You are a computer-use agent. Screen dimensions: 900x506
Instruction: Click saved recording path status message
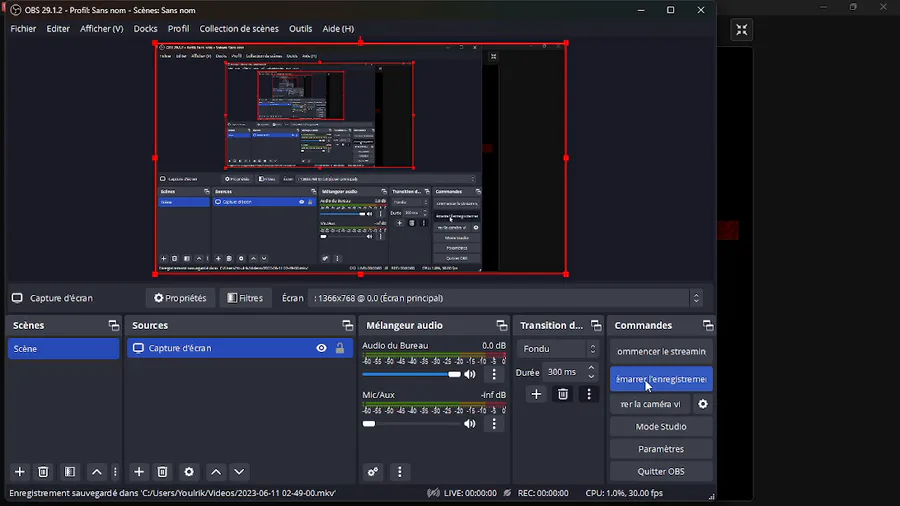tap(172, 493)
